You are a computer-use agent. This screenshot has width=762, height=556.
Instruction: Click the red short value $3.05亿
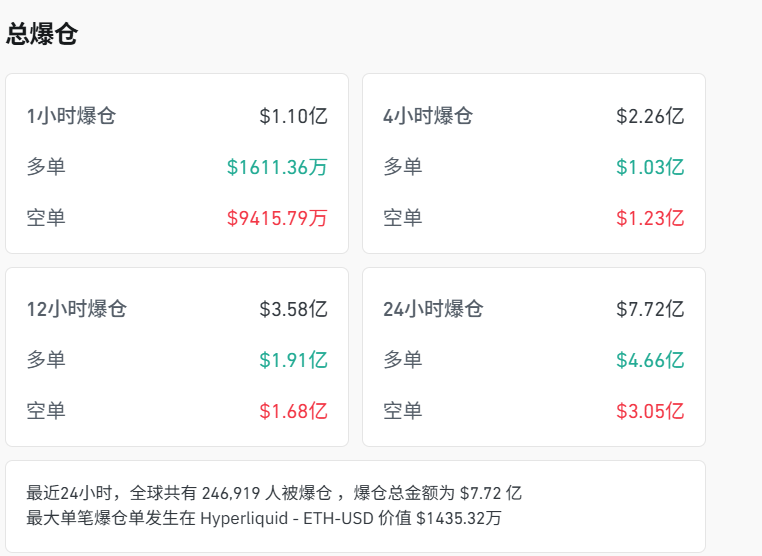click(650, 411)
